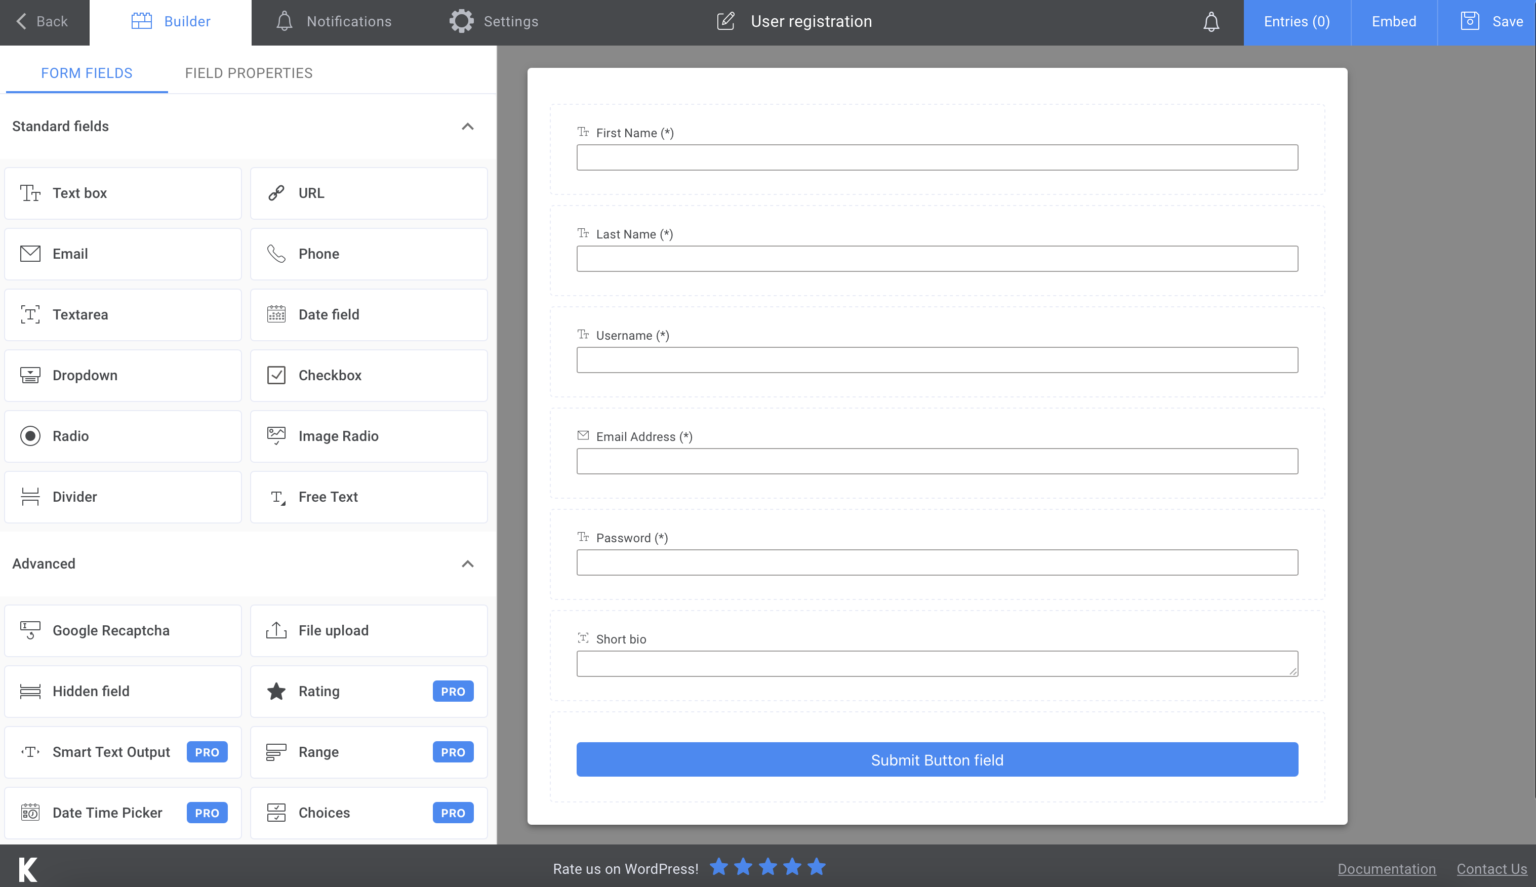Add a Radio field to form

tap(123, 437)
